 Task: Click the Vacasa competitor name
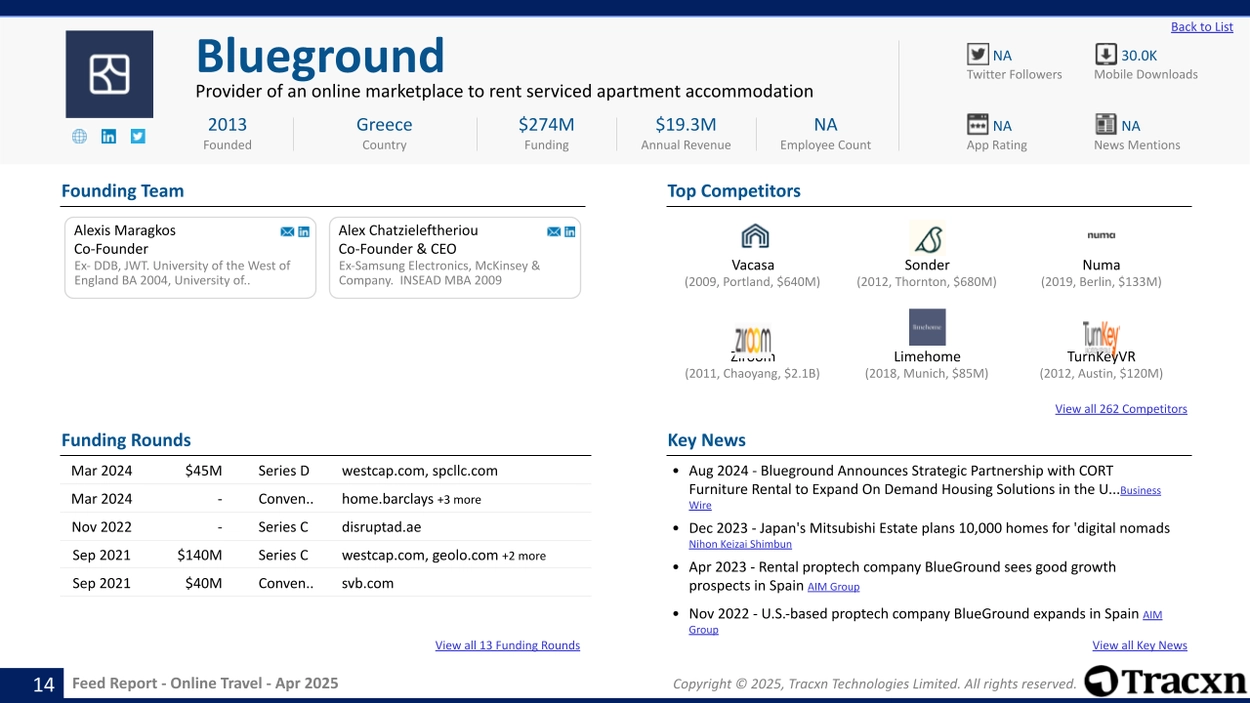pos(753,265)
